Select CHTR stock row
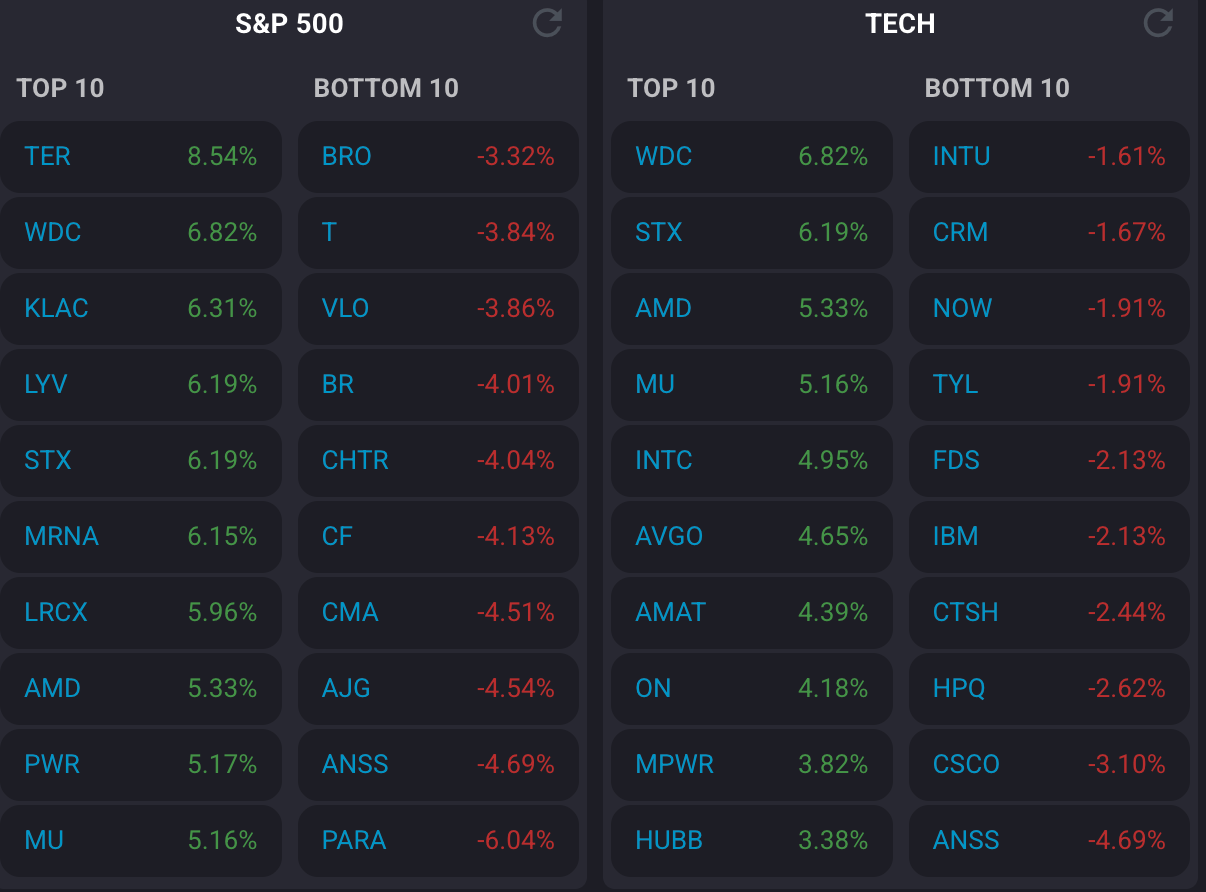The width and height of the screenshot is (1206, 892). point(356,461)
